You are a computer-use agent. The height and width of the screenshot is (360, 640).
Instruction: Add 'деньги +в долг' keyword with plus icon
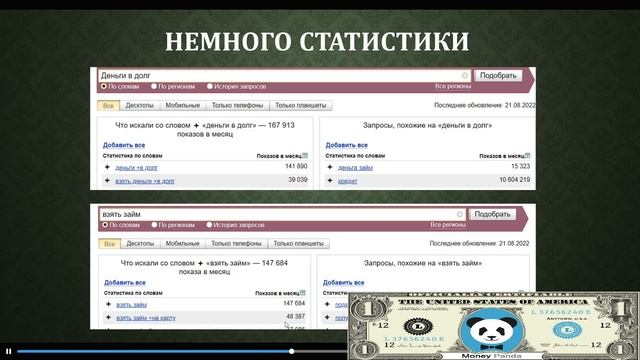point(107,167)
